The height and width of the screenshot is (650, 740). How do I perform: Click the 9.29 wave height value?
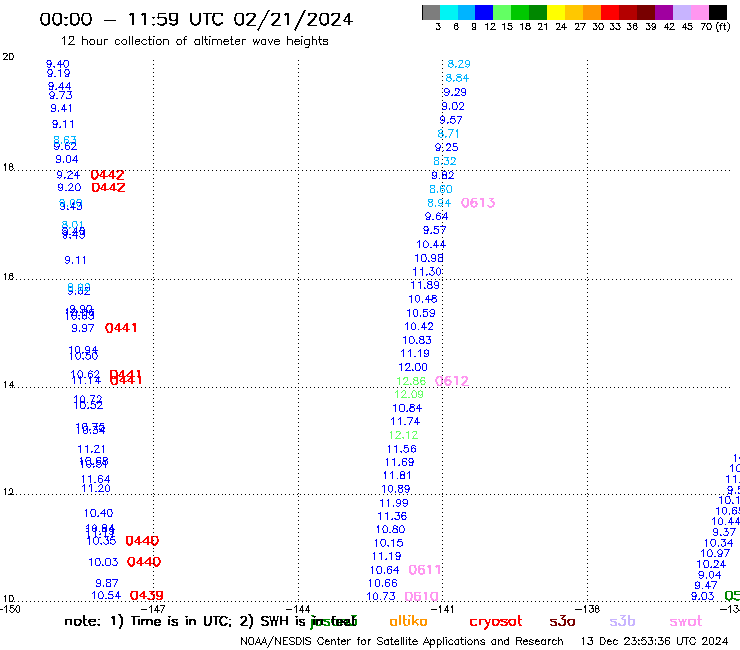[x=455, y=93]
